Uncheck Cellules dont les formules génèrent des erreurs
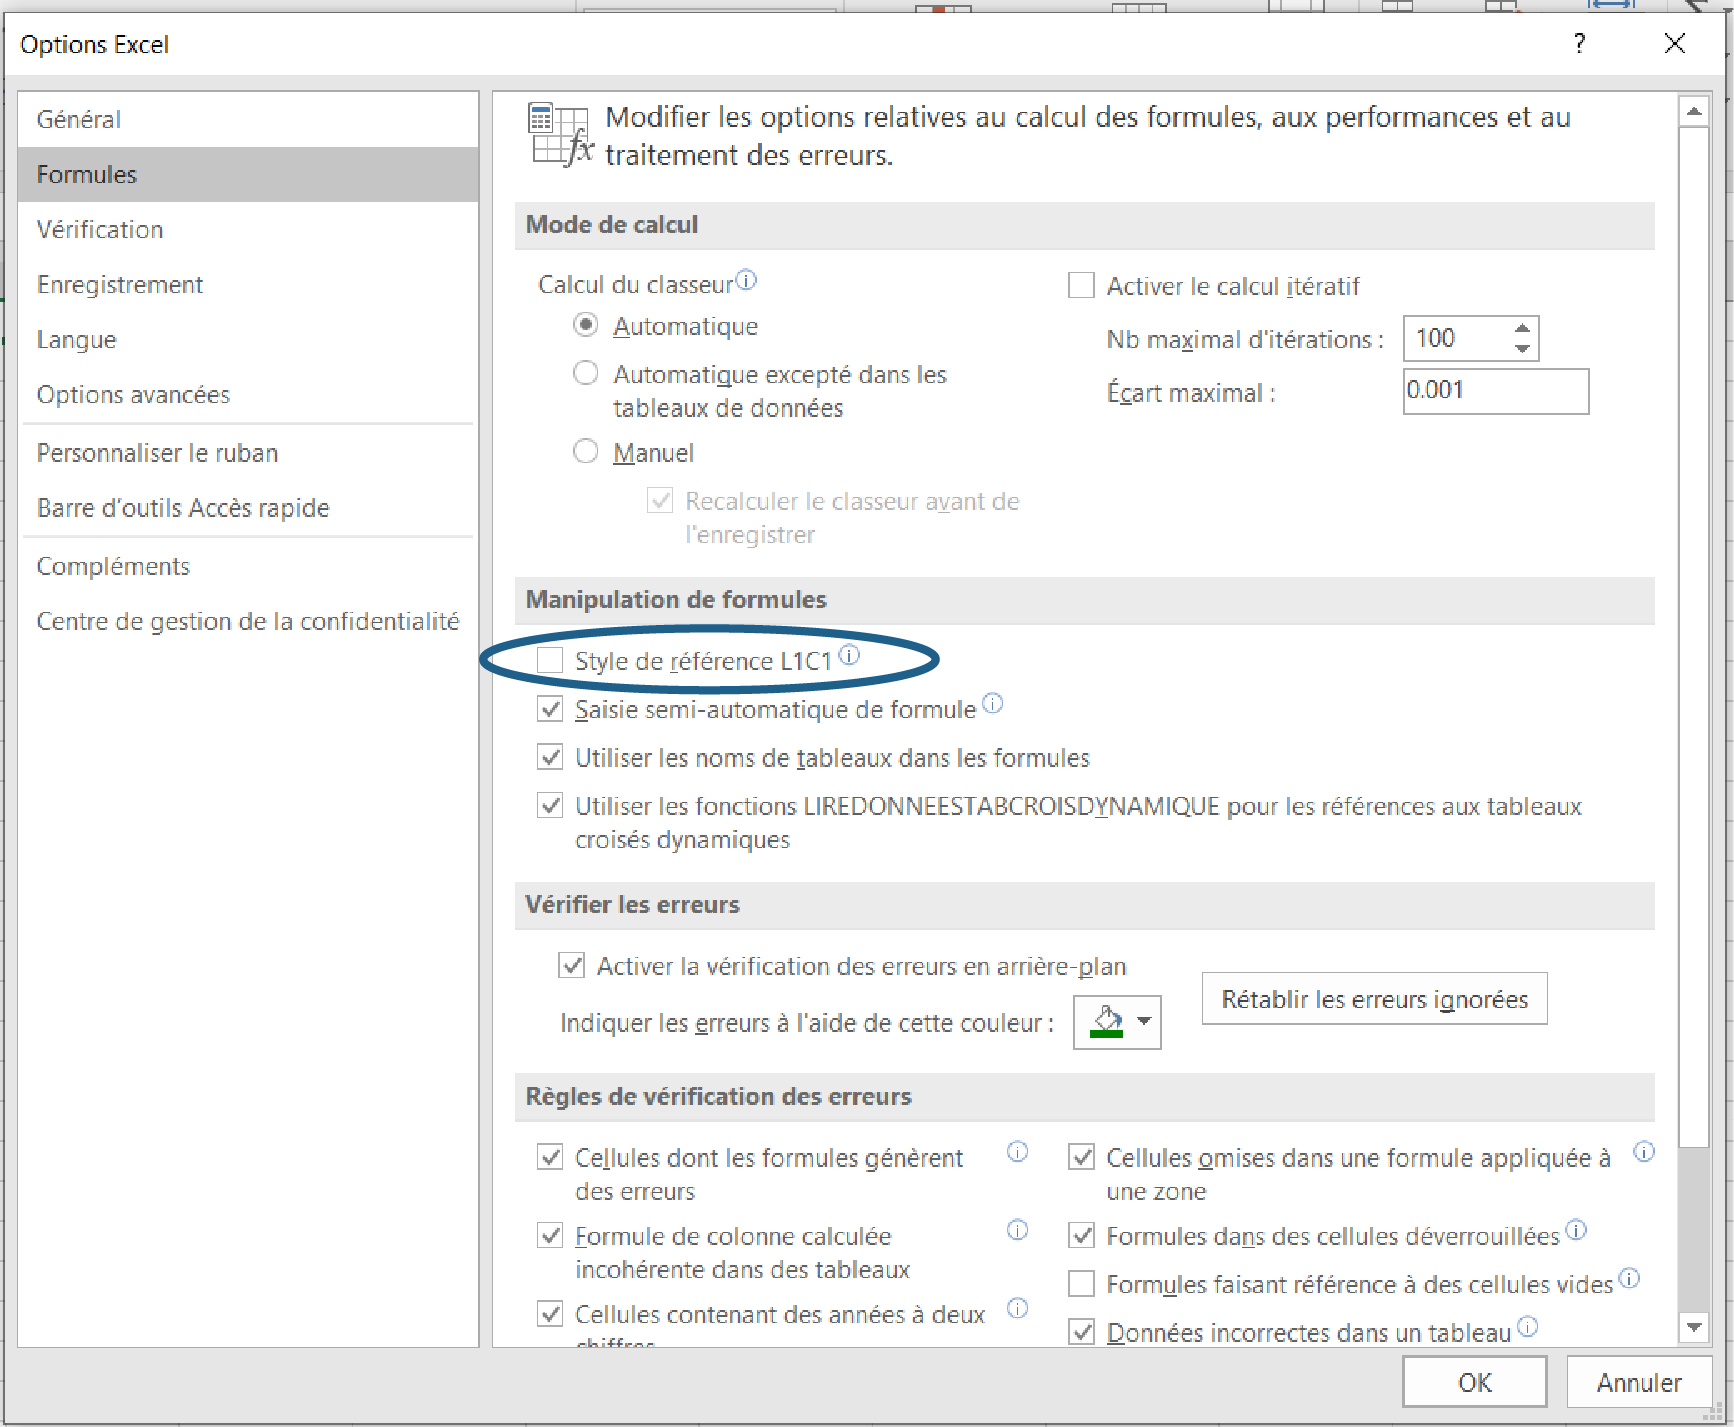Image resolution: width=1734 pixels, height=1427 pixels. coord(550,1157)
